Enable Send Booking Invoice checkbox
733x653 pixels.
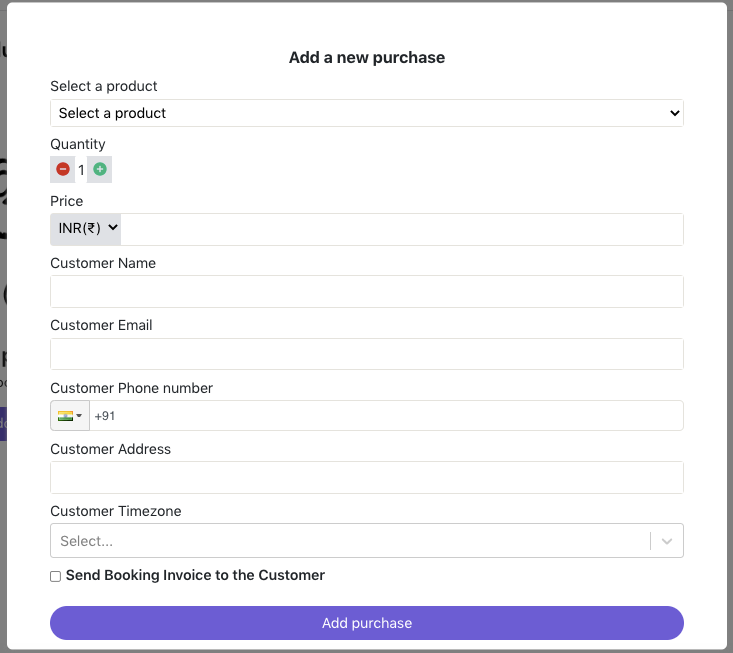[56, 576]
